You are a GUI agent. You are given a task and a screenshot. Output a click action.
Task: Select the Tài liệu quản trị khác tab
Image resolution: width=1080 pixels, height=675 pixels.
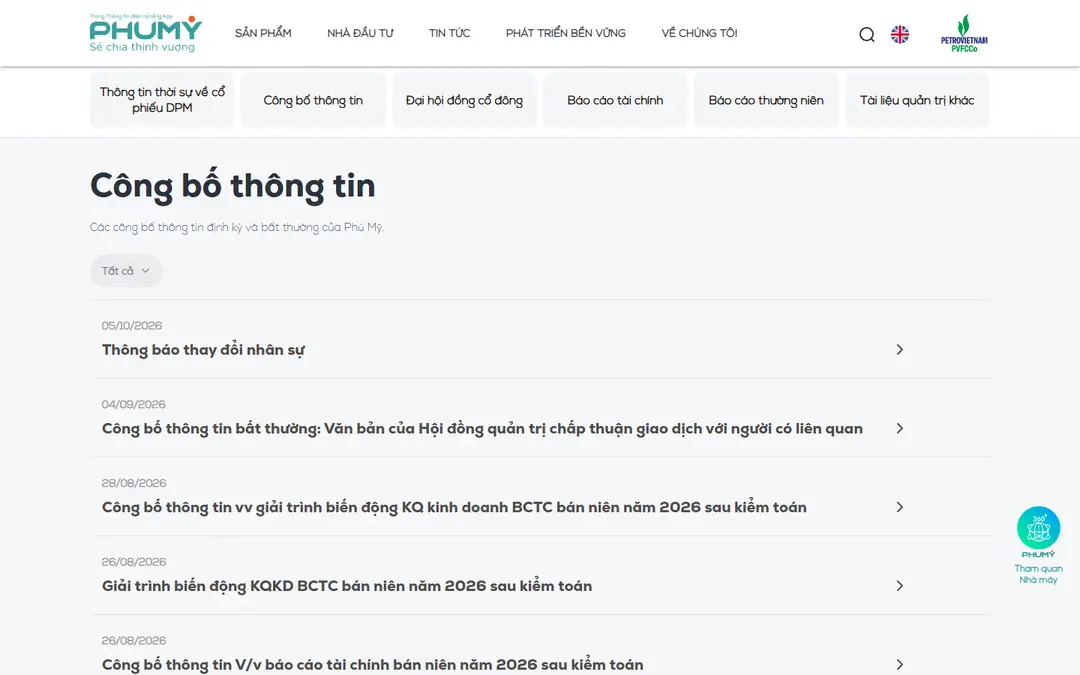pos(917,100)
